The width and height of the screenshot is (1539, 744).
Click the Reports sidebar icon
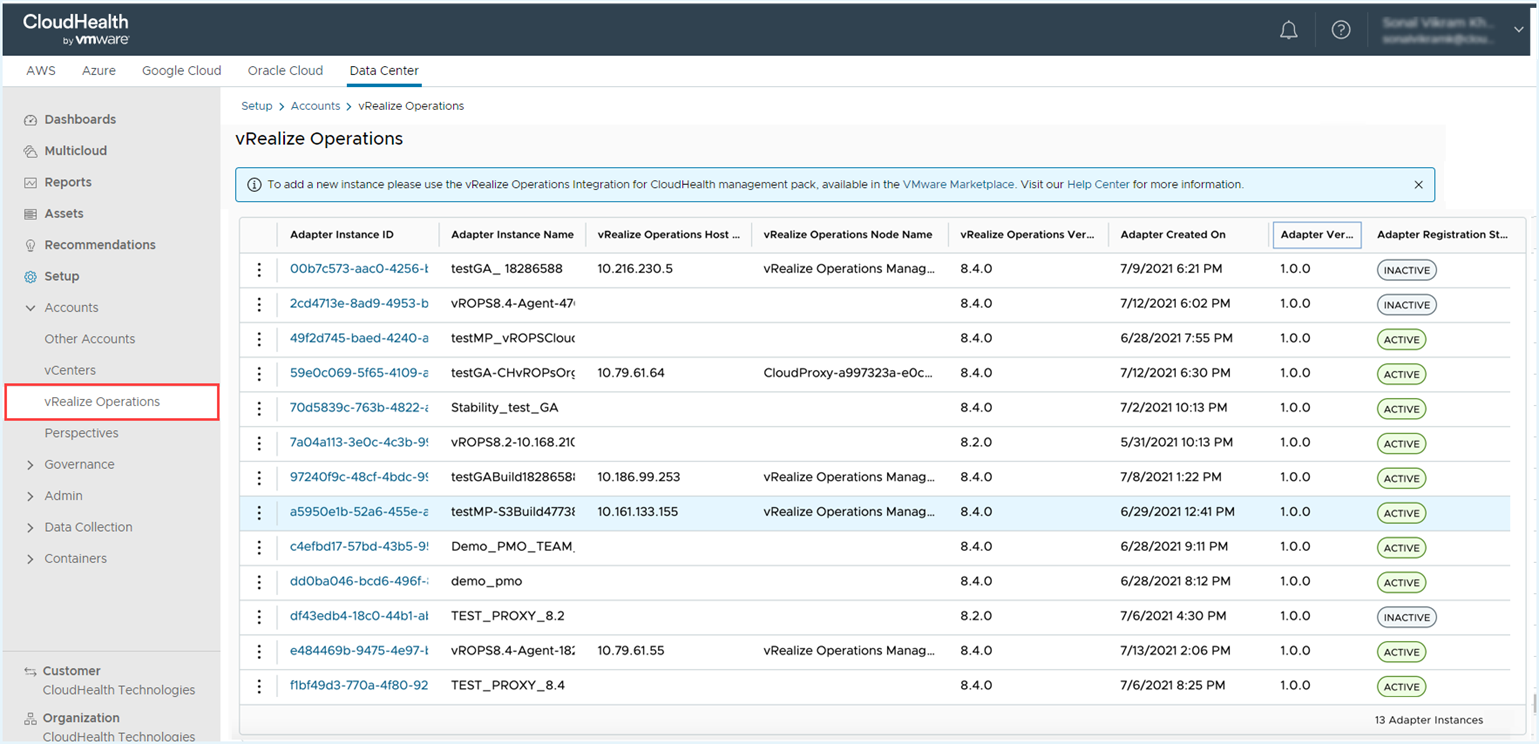coord(30,183)
